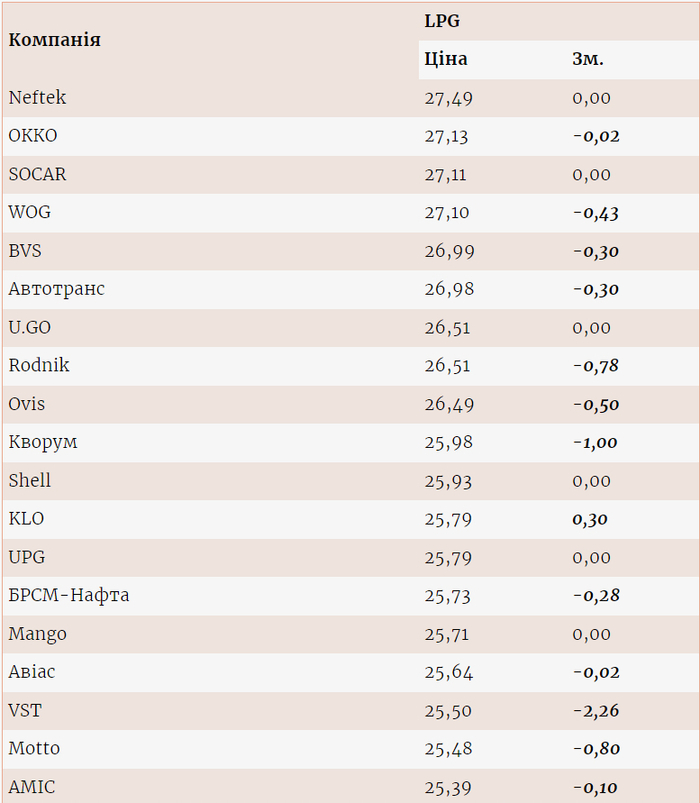Select KLO price change 0,30
The image size is (700, 803).
[x=590, y=519]
